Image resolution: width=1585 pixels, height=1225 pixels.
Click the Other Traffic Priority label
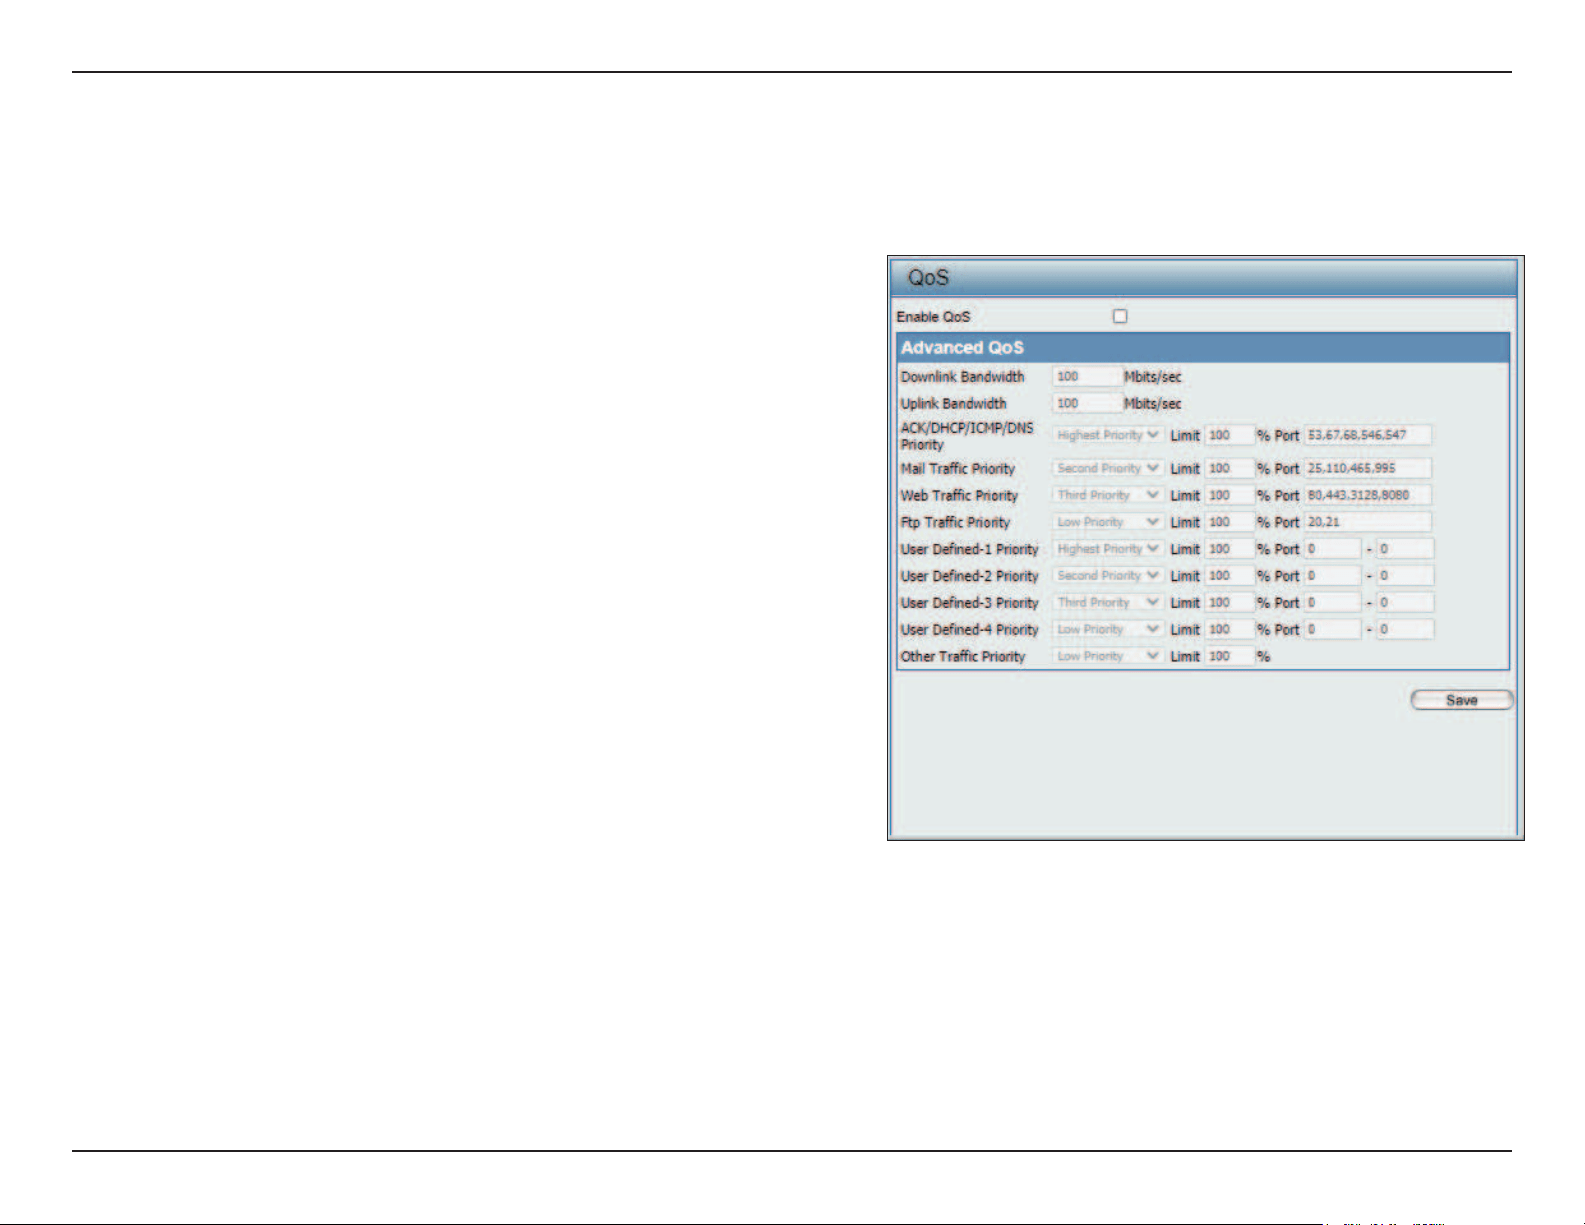963,657
